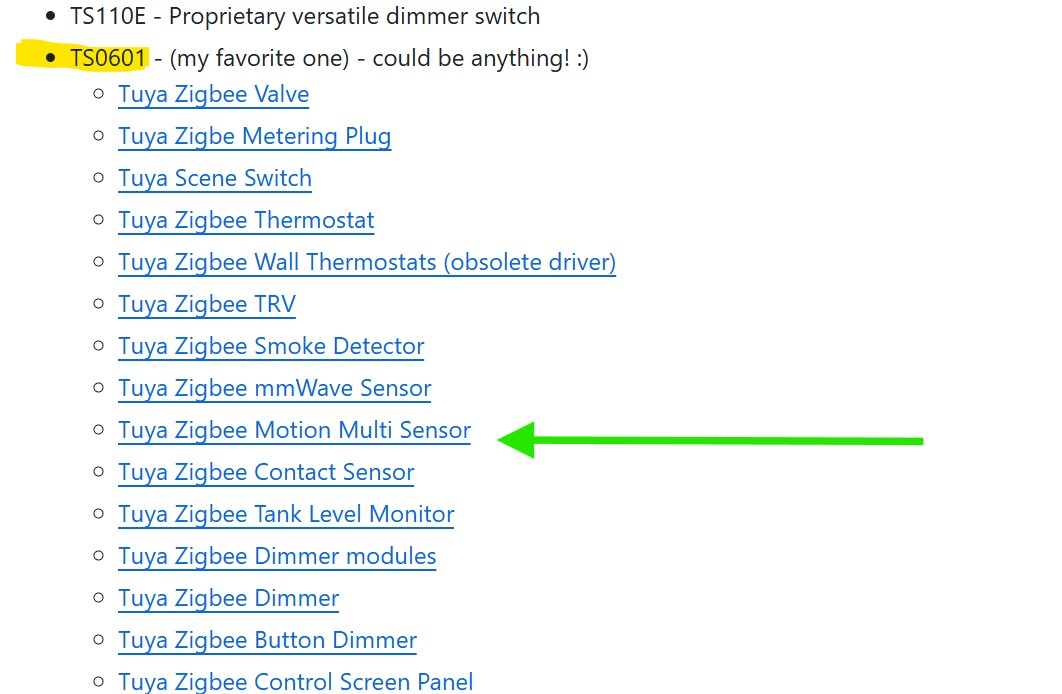The image size is (1062, 694).
Task: Follow the Tuya Zigbee mmWave Sensor link
Action: (x=274, y=388)
